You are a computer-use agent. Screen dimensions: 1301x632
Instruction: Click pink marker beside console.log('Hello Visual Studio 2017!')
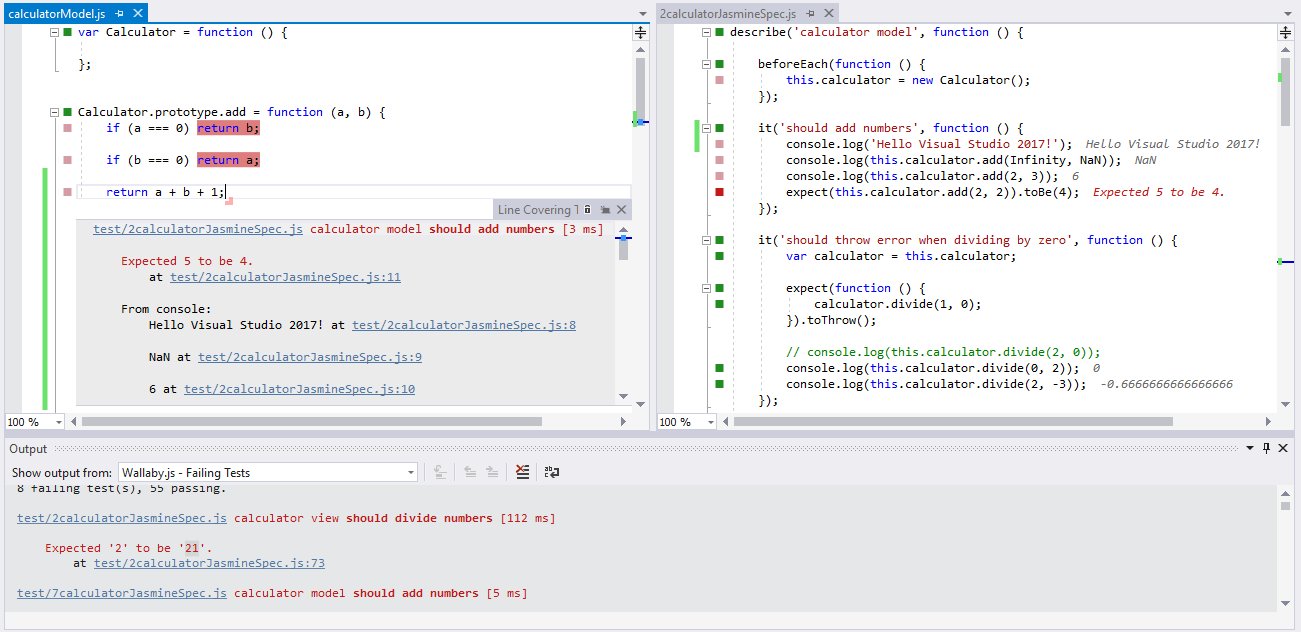pos(719,144)
